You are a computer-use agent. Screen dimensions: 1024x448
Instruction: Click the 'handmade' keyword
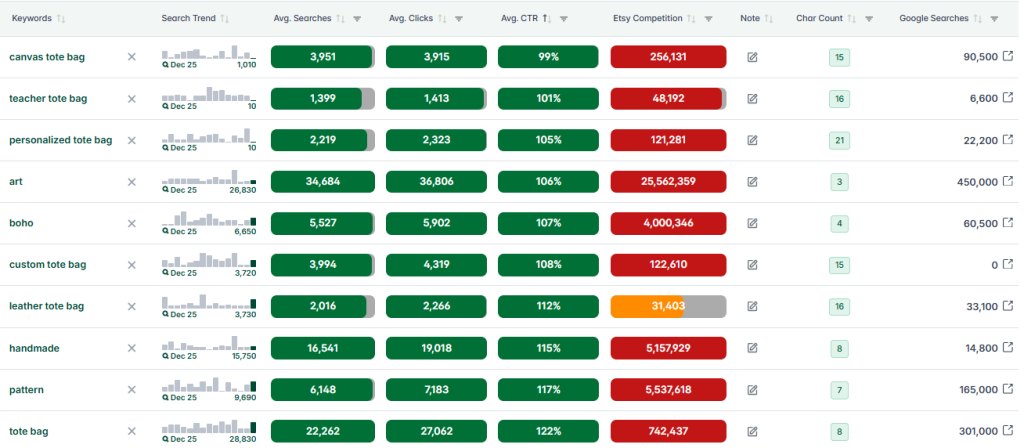pyautogui.click(x=34, y=348)
